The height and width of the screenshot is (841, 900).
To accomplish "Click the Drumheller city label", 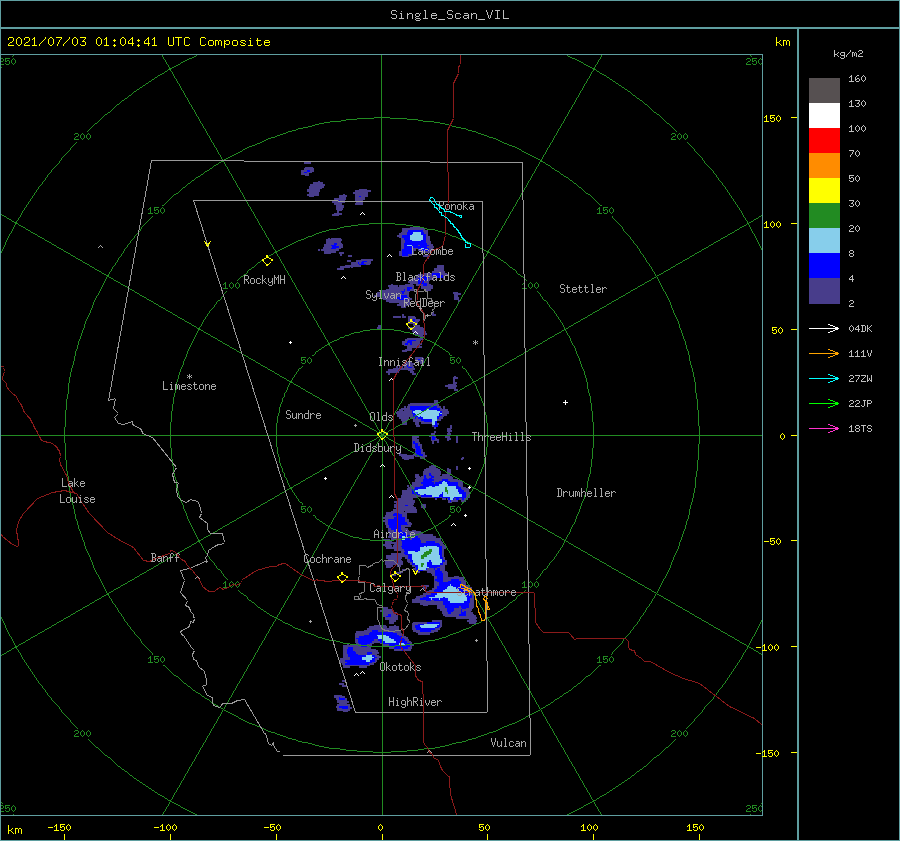I will coord(586,493).
